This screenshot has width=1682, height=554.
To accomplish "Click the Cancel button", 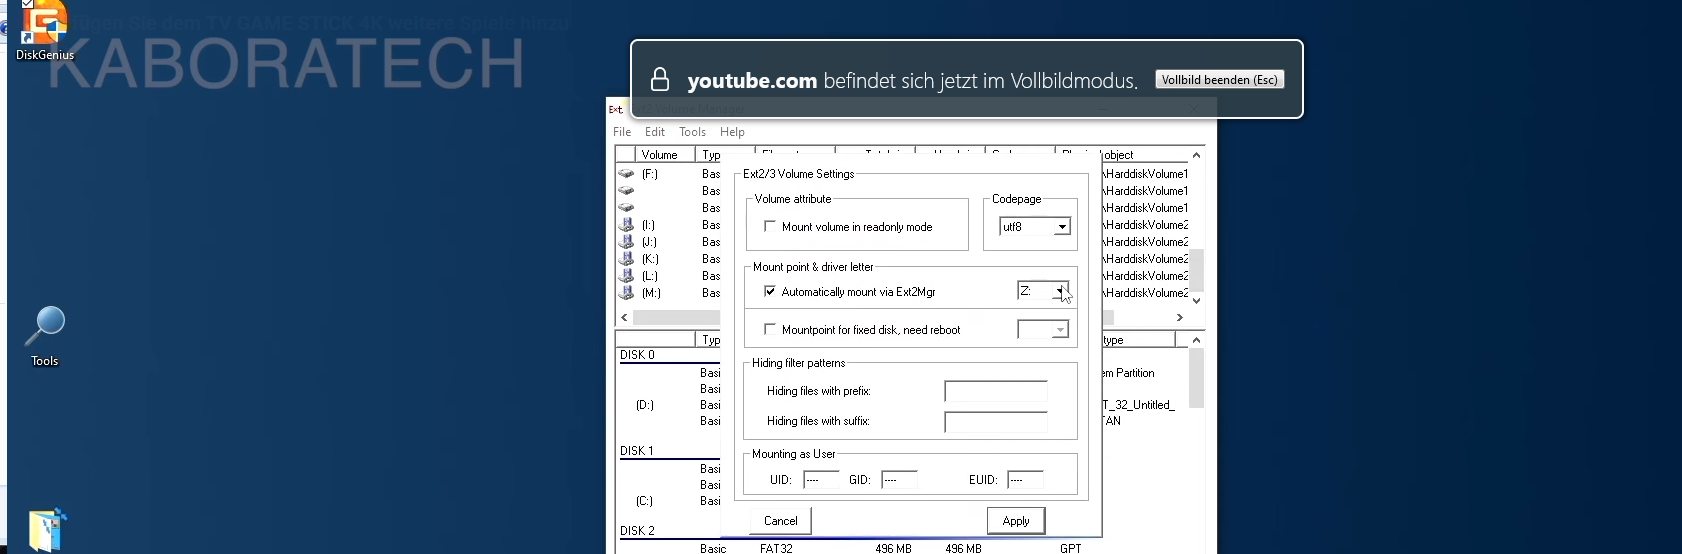I will pos(781,521).
